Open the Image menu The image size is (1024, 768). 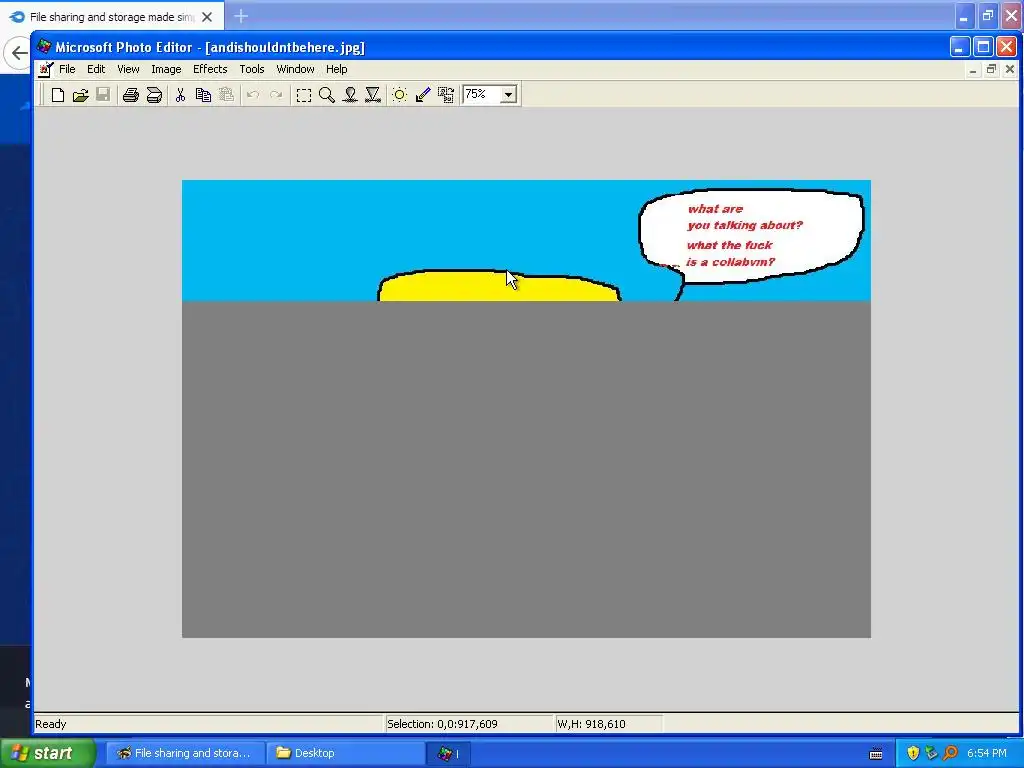pos(166,69)
